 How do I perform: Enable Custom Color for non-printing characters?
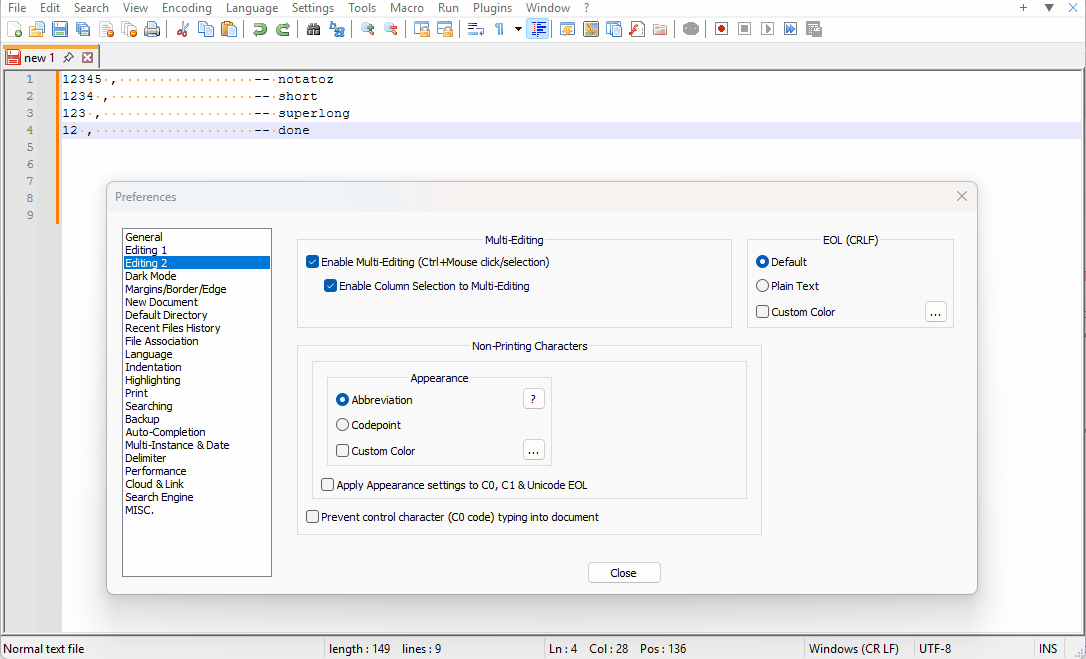coord(342,450)
